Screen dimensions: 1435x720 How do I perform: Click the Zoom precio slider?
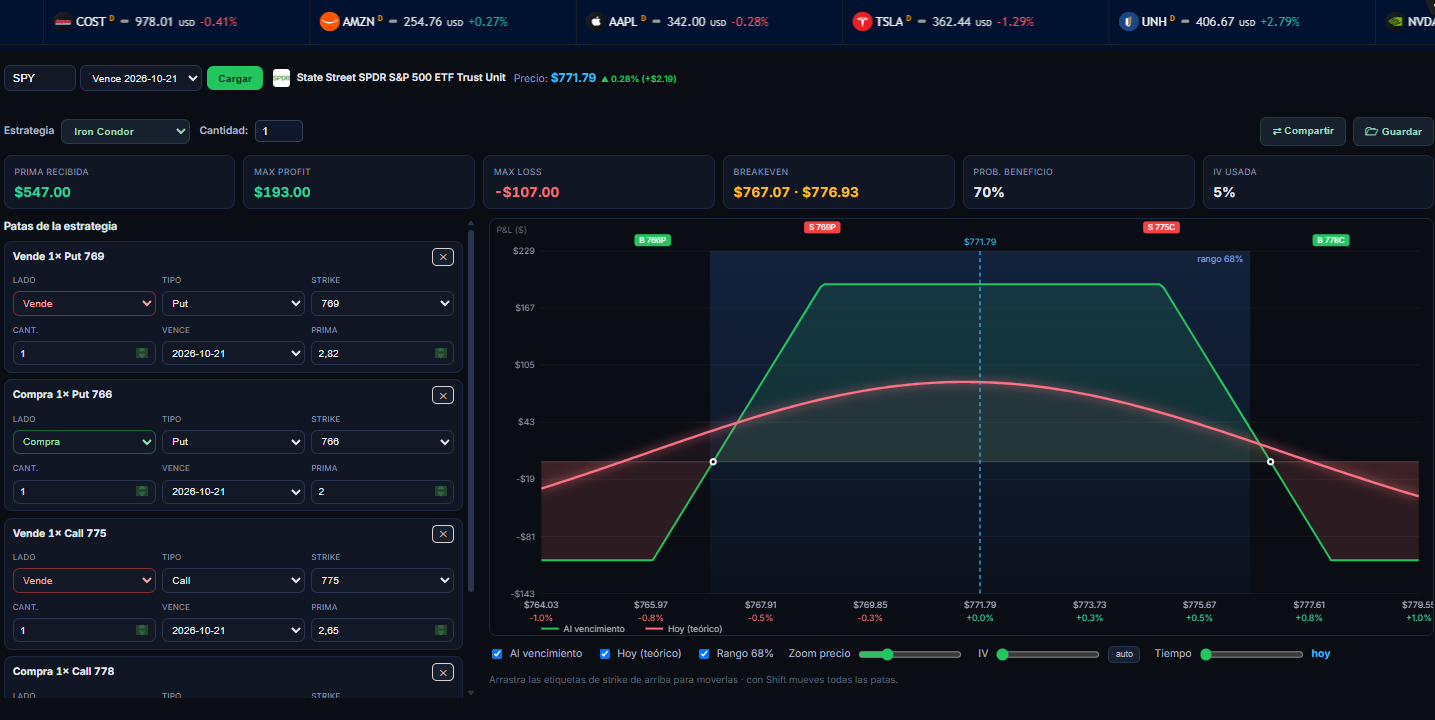(x=910, y=654)
